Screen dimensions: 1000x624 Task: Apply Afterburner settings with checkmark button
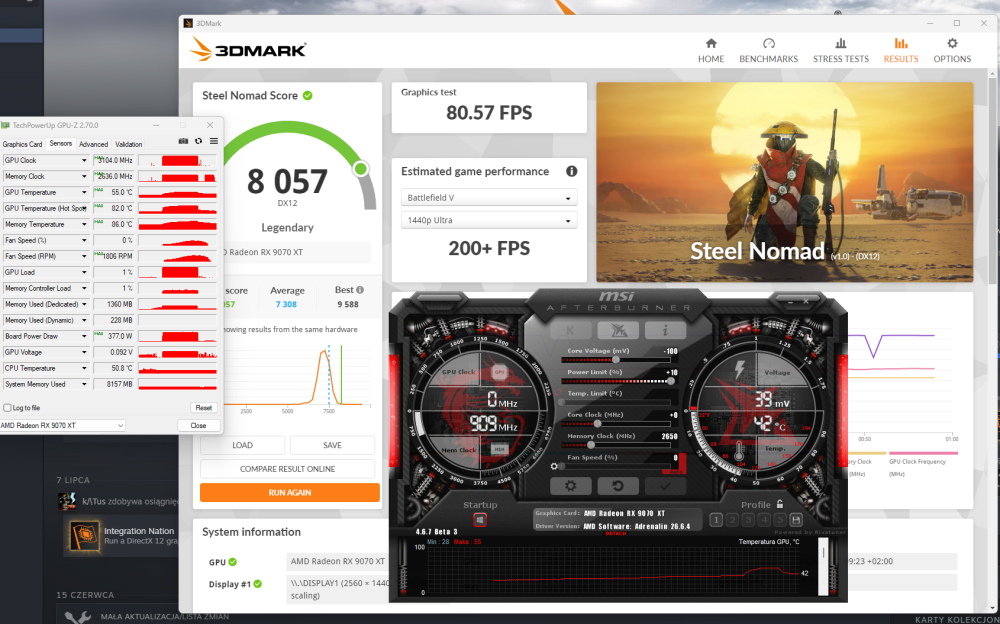(665, 486)
